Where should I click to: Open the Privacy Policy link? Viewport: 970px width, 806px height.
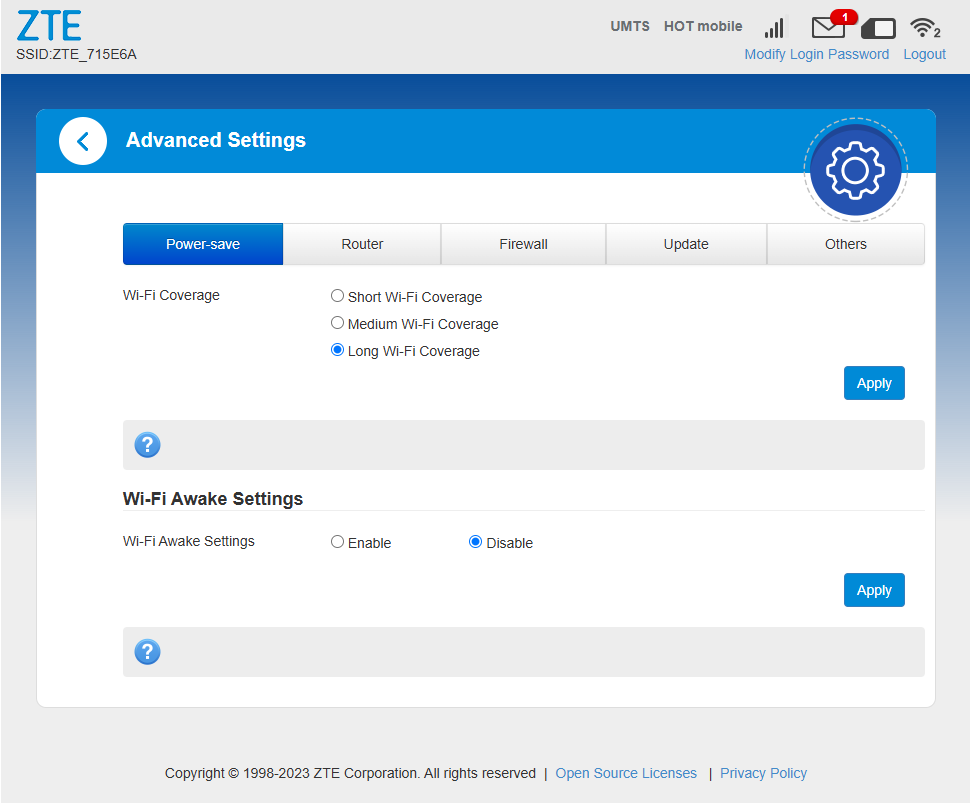(763, 773)
